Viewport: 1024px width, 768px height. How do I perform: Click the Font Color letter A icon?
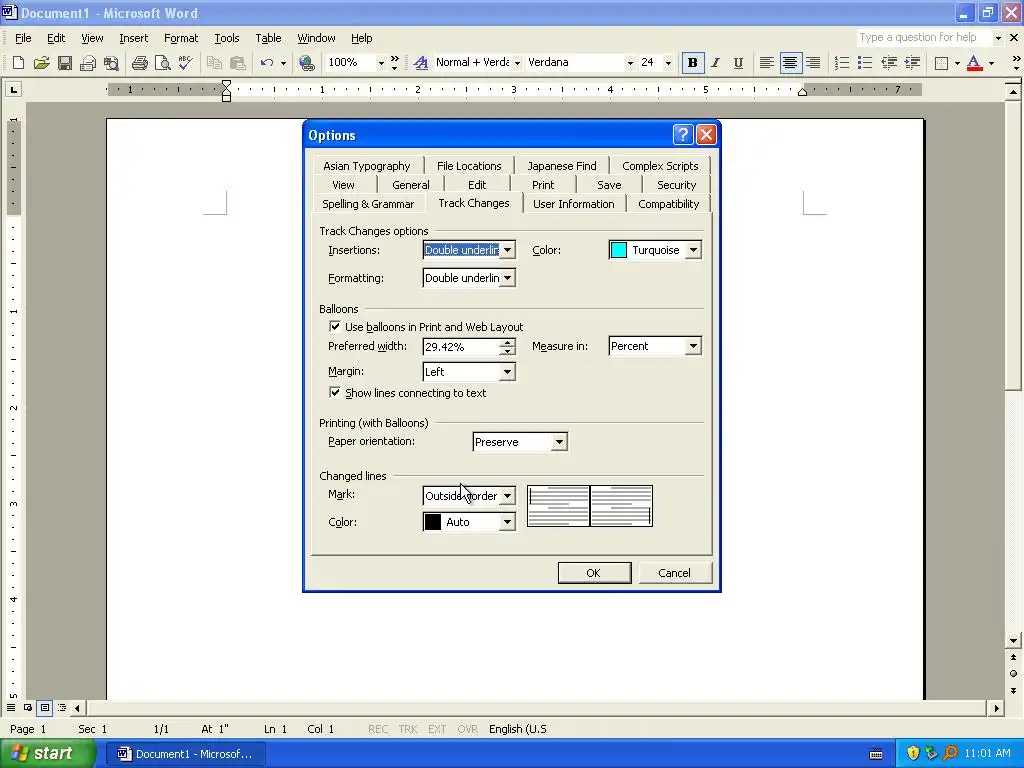[974, 63]
